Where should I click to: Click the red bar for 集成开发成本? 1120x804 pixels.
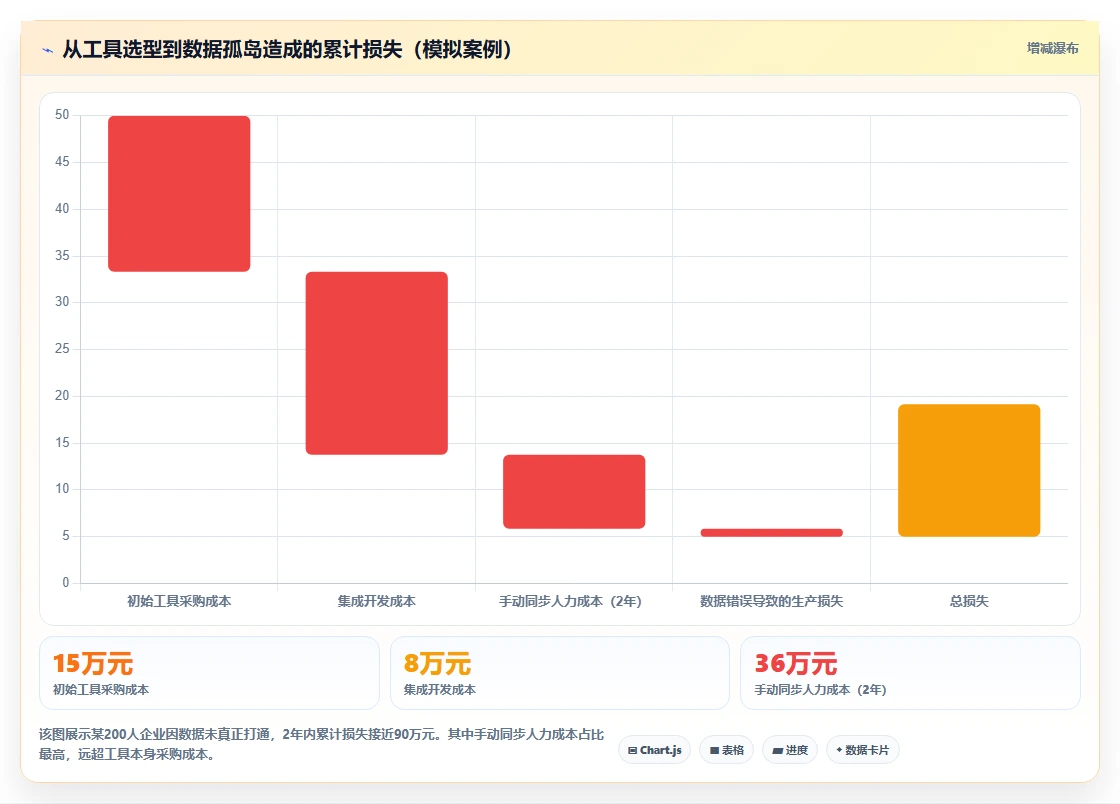(x=376, y=363)
